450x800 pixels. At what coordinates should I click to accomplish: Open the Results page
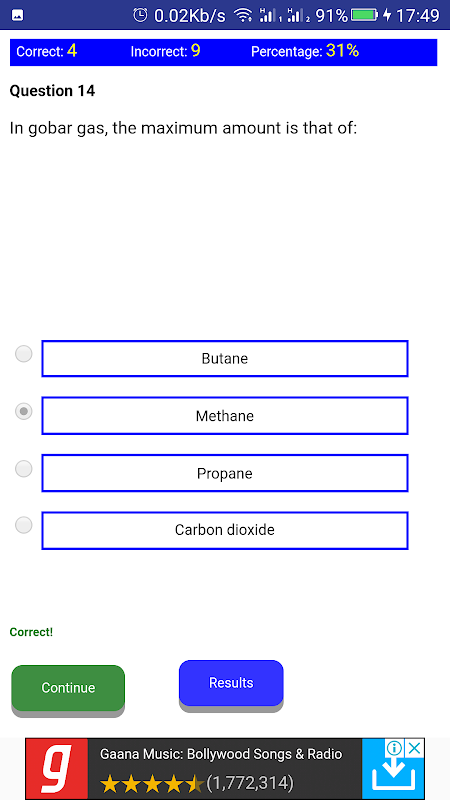tap(231, 683)
